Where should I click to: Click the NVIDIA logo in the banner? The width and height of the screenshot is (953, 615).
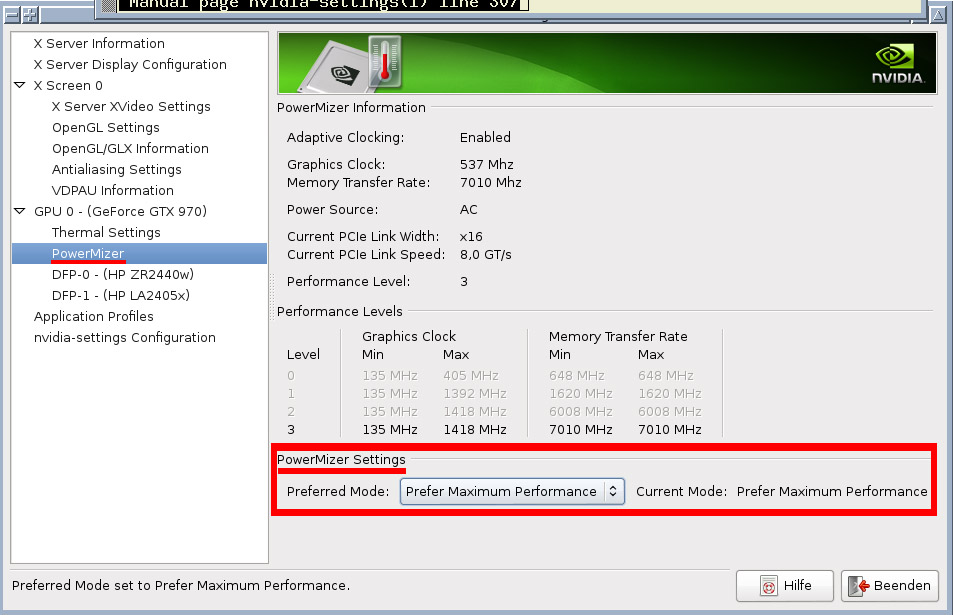pyautogui.click(x=897, y=64)
